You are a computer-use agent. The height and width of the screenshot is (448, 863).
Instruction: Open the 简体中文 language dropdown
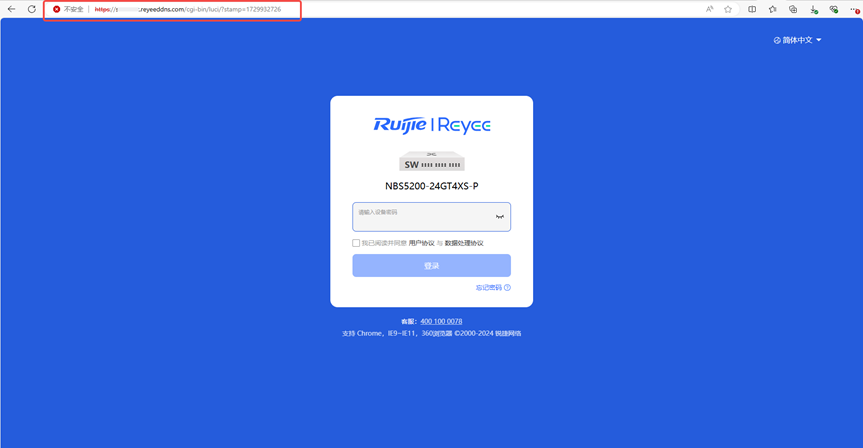point(798,40)
